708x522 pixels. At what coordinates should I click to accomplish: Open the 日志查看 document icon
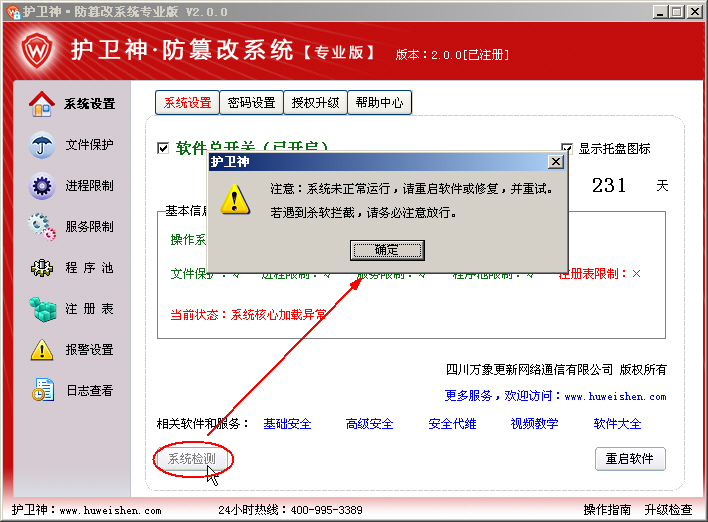43,390
